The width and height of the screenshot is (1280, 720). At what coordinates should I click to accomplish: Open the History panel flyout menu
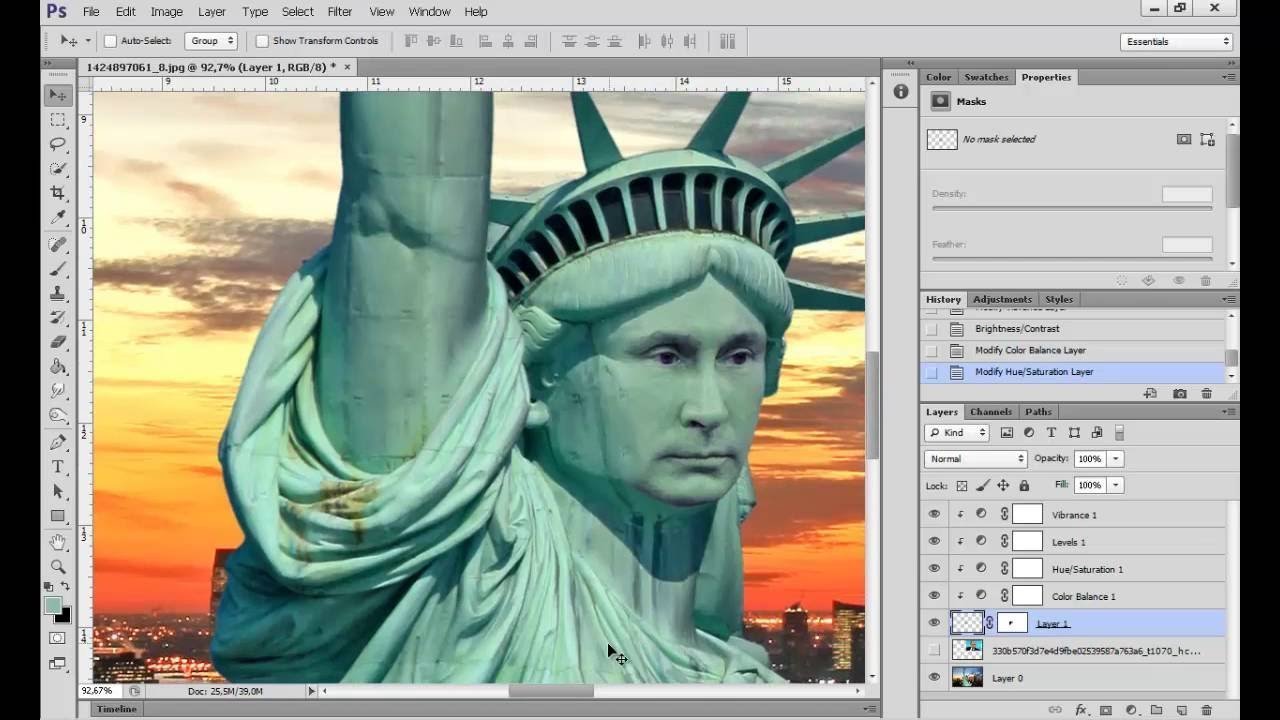click(1227, 299)
